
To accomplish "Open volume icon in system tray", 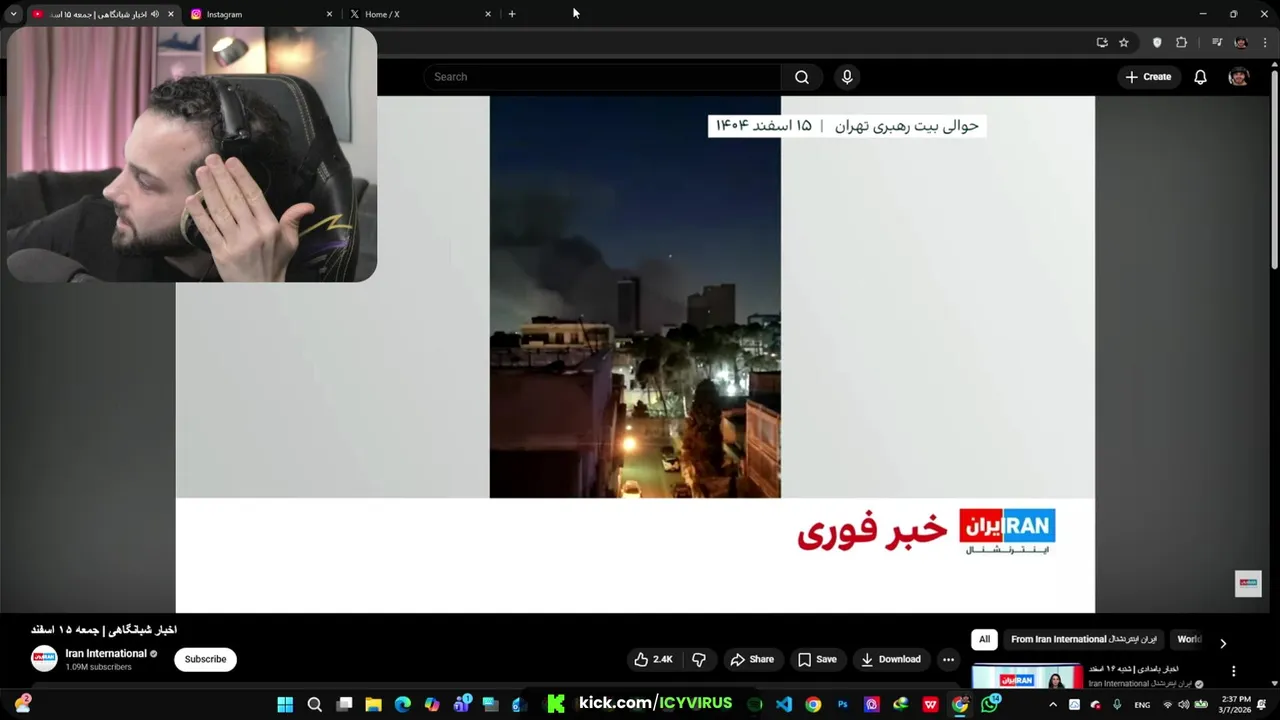I will pos(1184,705).
